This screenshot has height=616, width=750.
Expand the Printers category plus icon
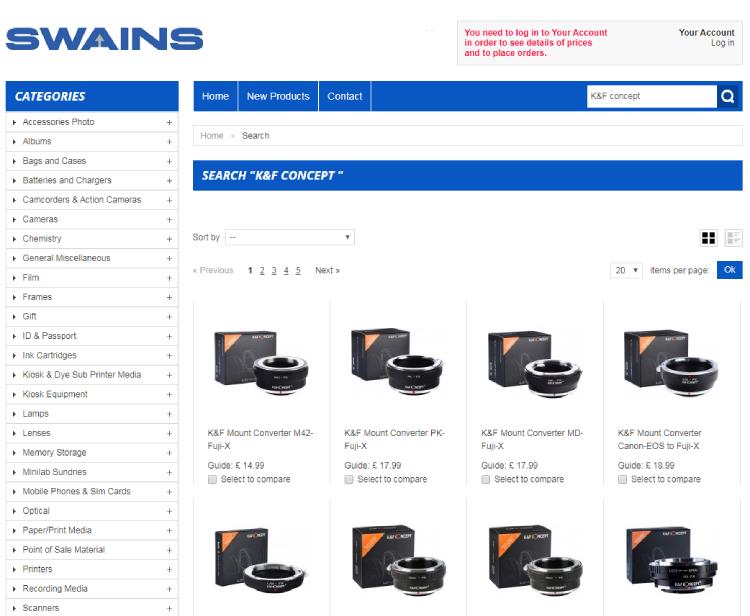click(x=169, y=569)
